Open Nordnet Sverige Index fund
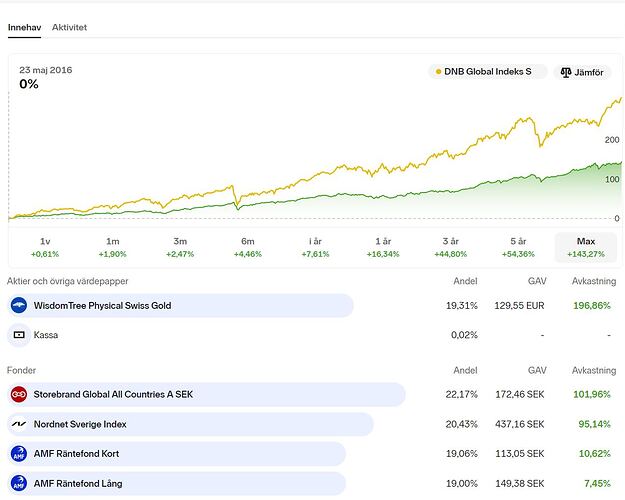Viewport: 625px width, 500px height. tap(312, 424)
